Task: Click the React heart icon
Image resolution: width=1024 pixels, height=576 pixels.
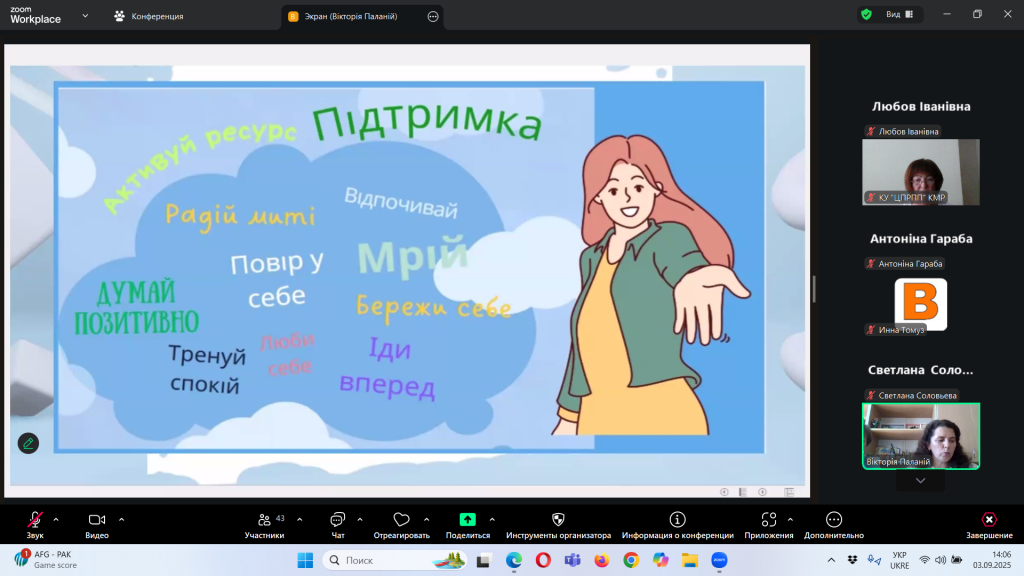Action: [x=401, y=520]
